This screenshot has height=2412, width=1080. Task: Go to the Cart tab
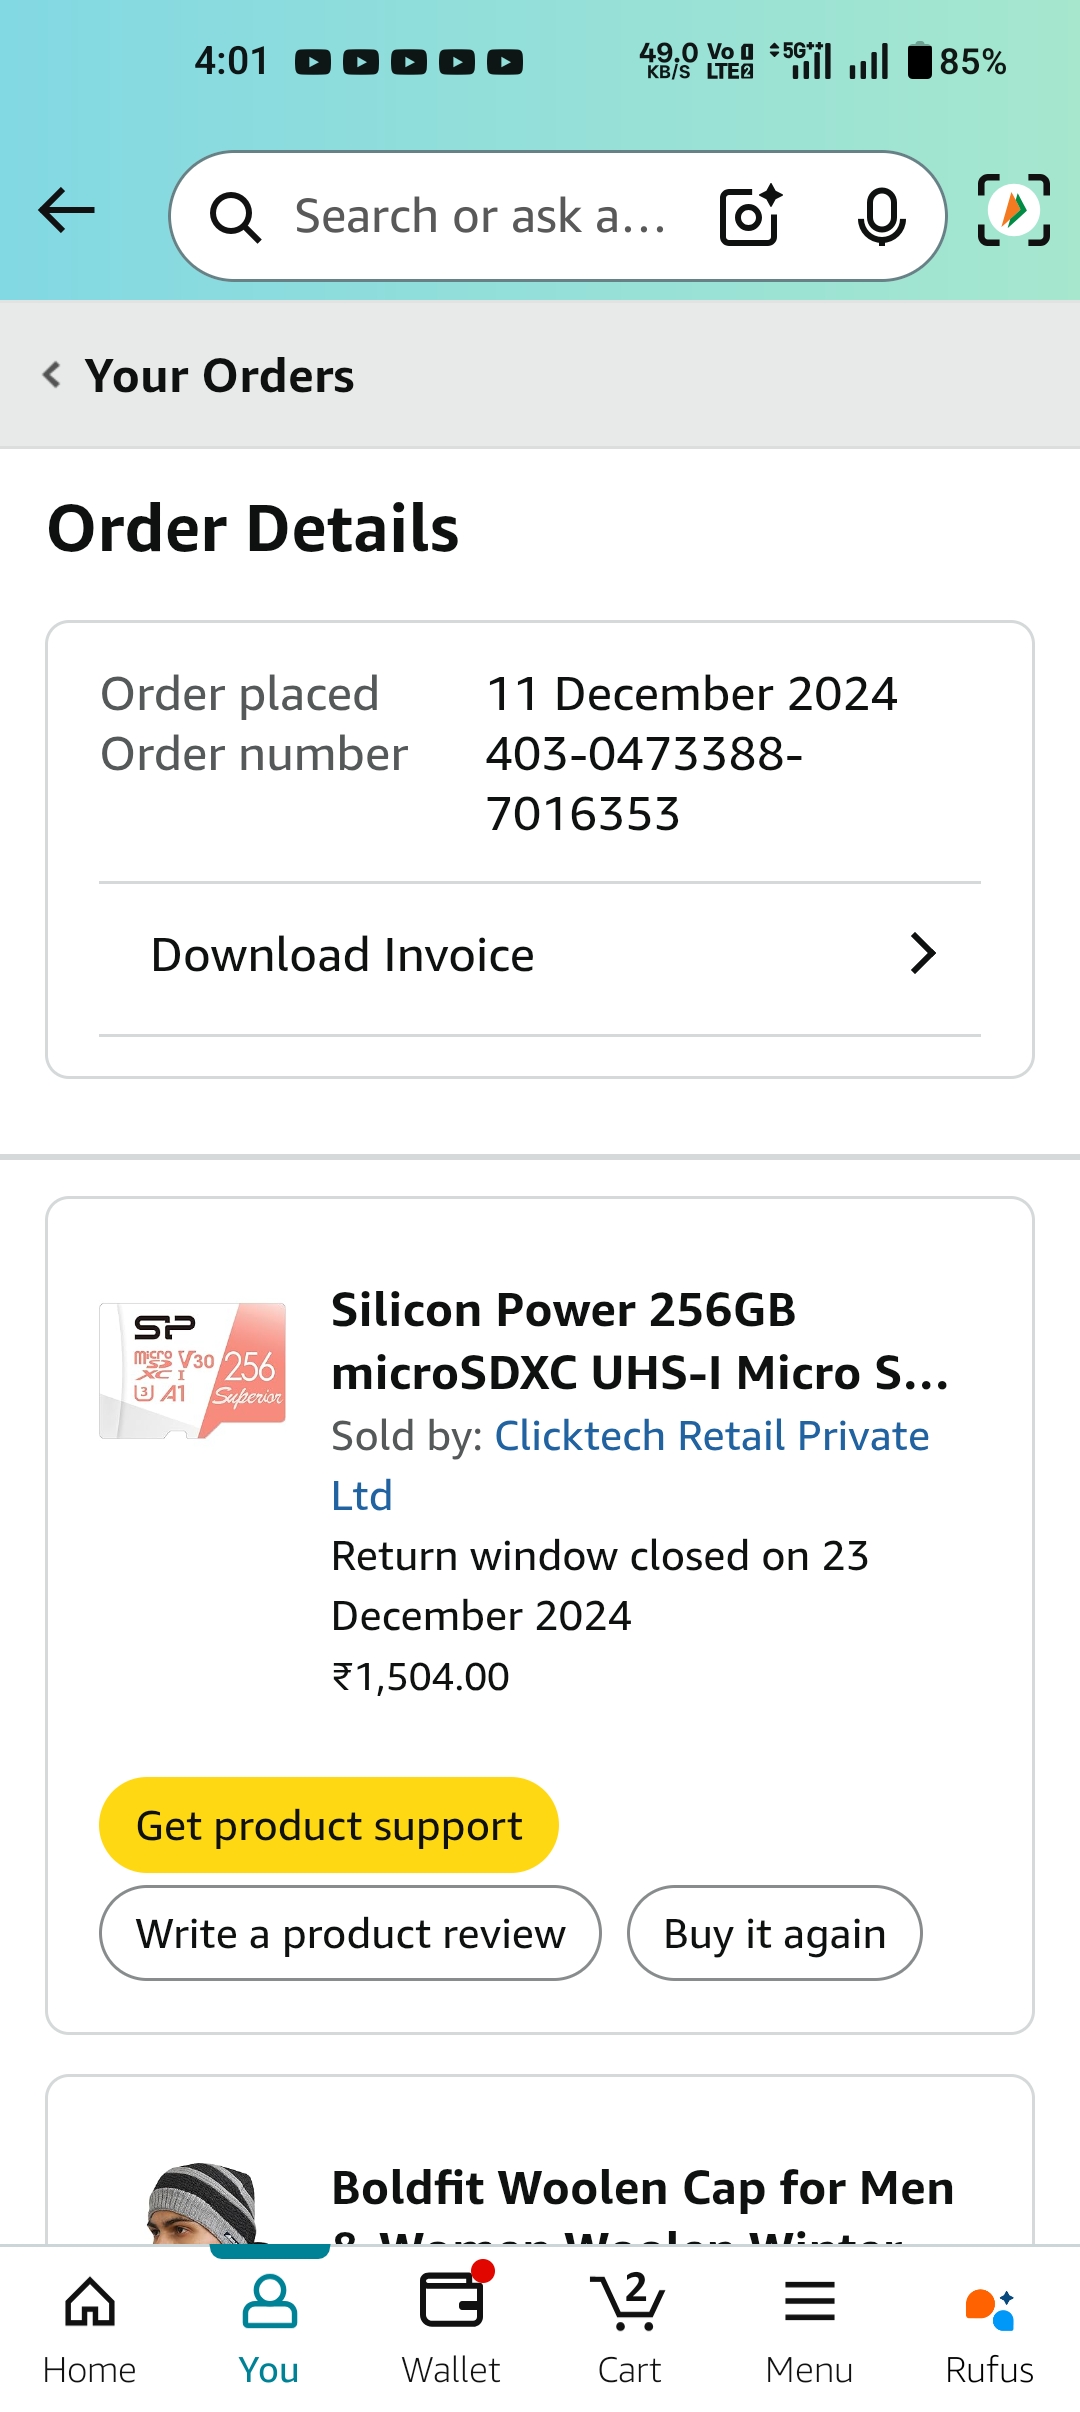[x=629, y=2329]
